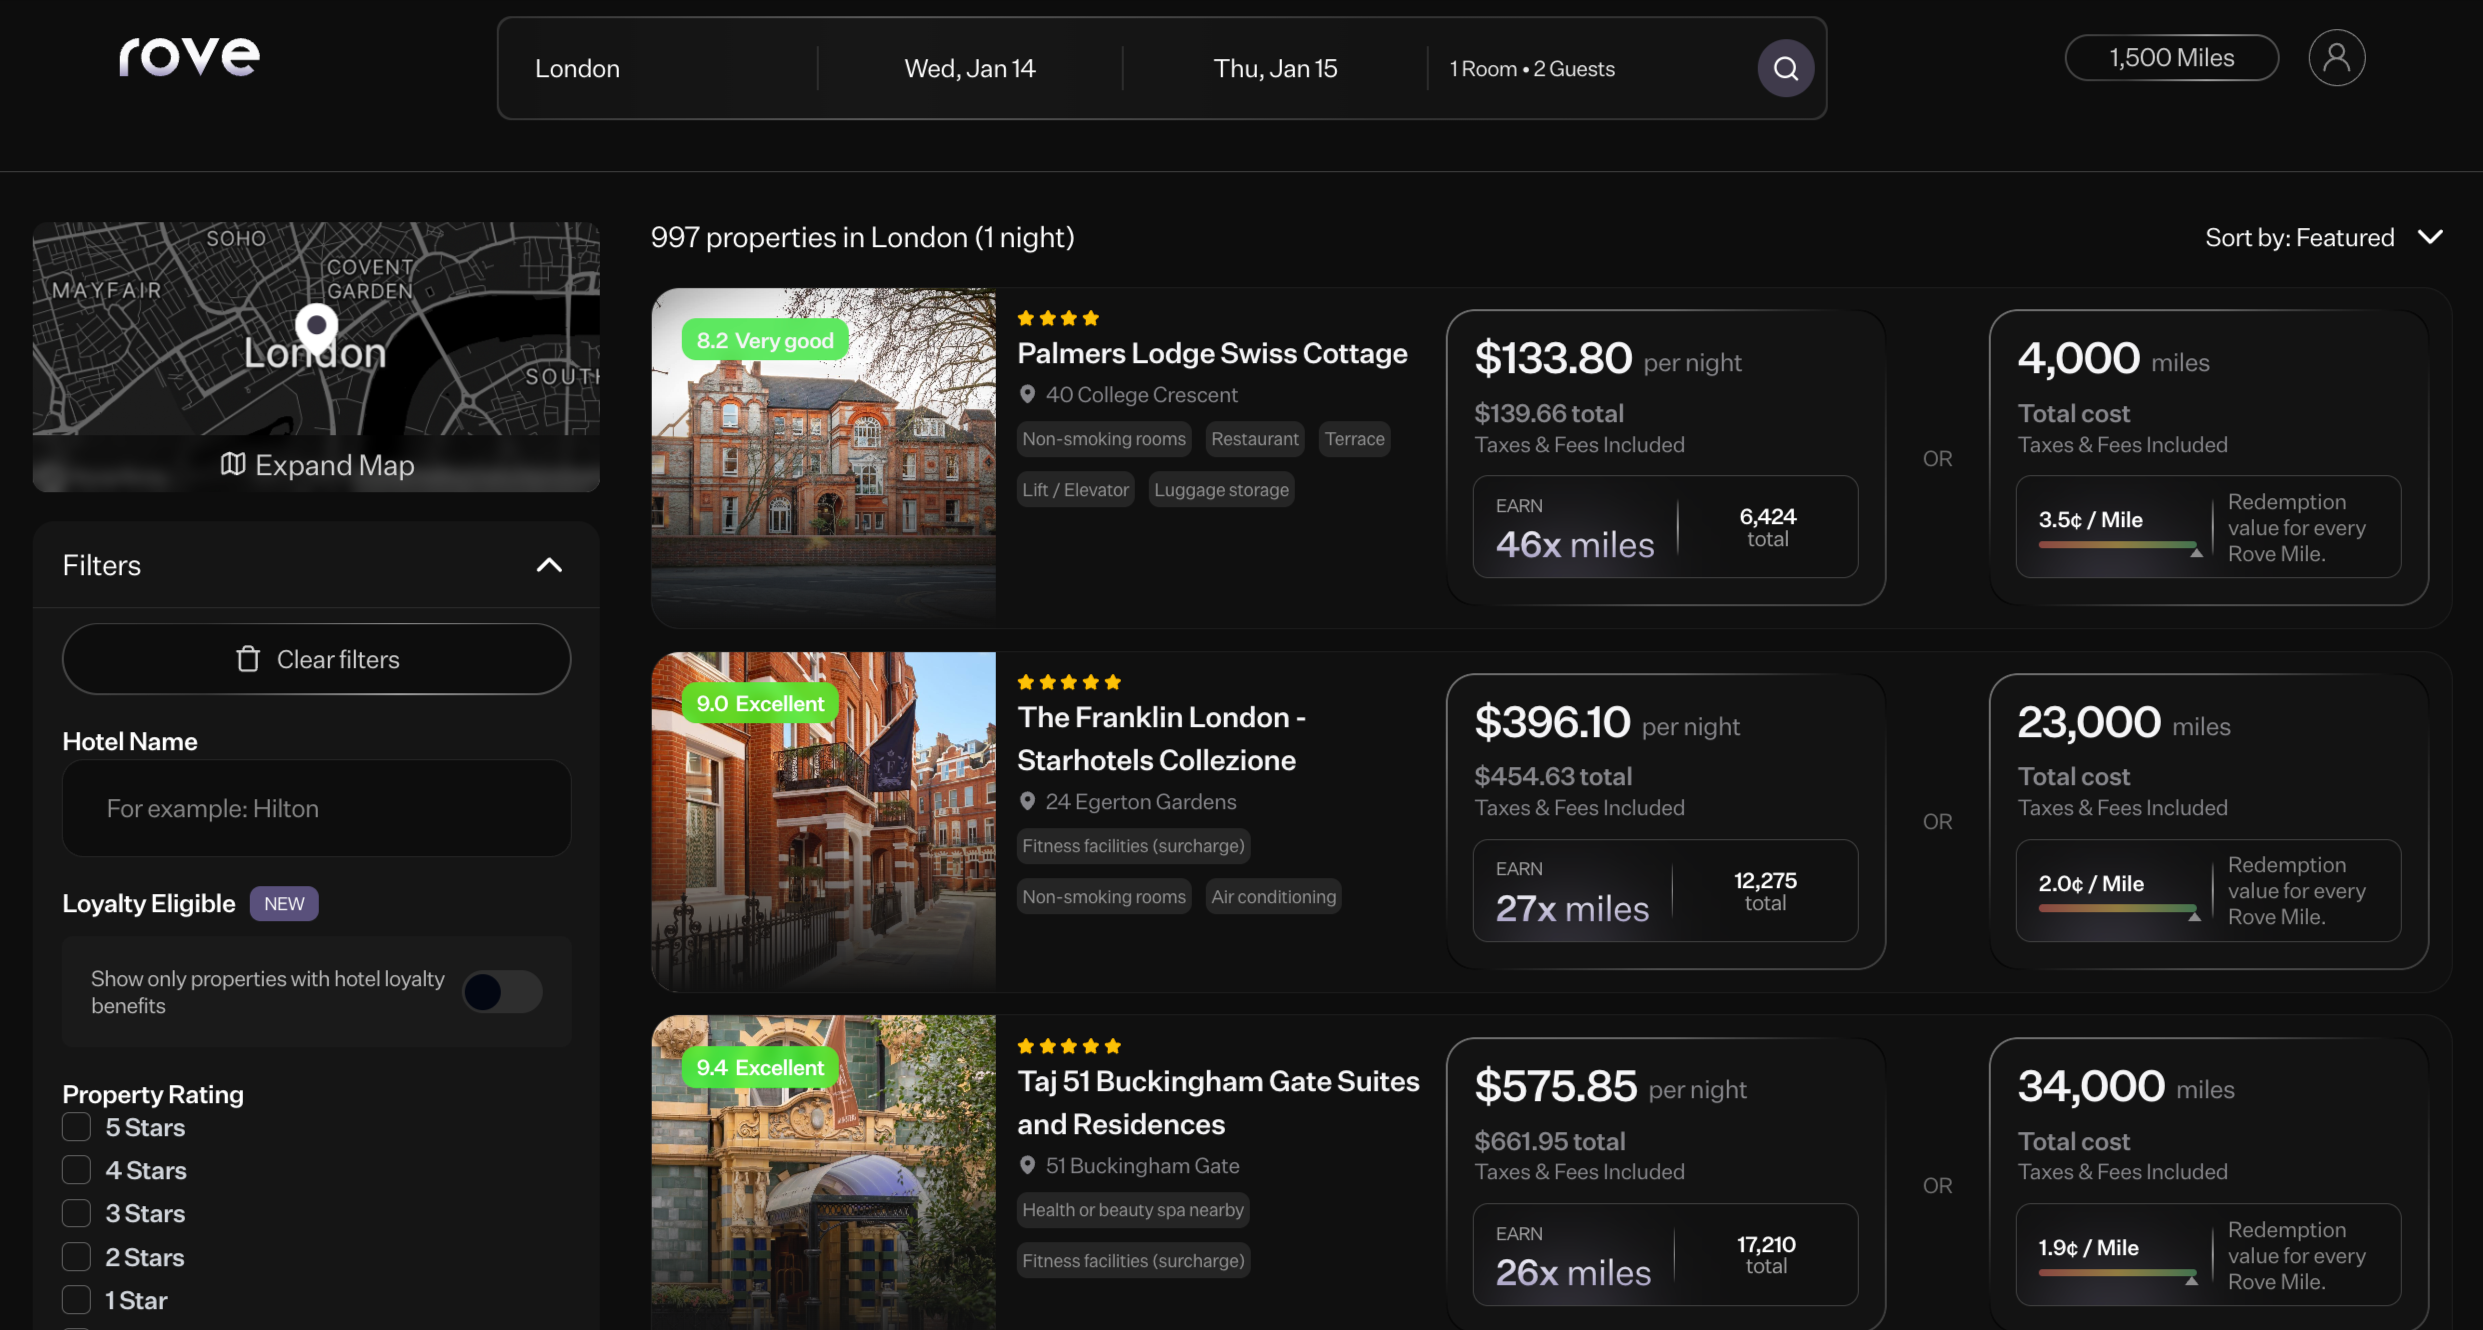Click the London map pin marker
This screenshot has width=2483, height=1330.
click(316, 327)
